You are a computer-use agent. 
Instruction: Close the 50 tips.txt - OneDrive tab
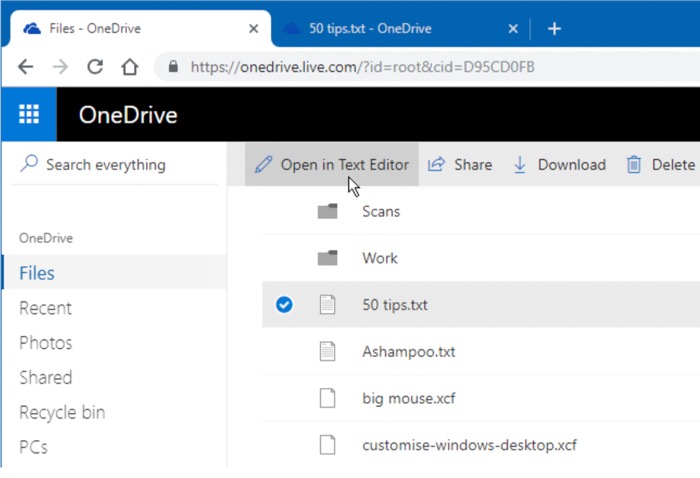(513, 29)
